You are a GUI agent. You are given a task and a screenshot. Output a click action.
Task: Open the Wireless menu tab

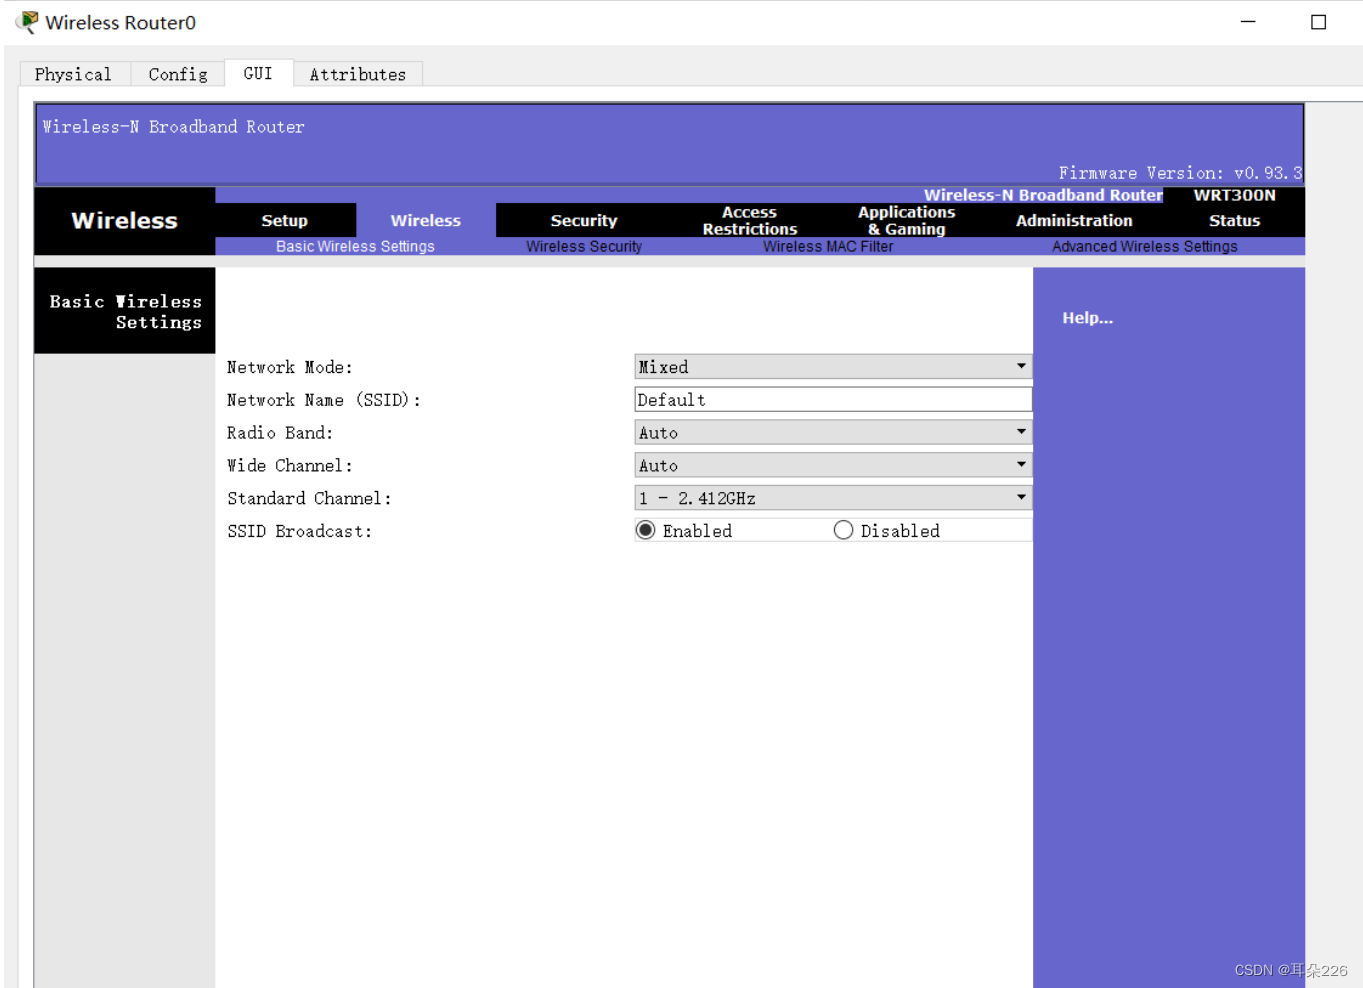coord(426,220)
